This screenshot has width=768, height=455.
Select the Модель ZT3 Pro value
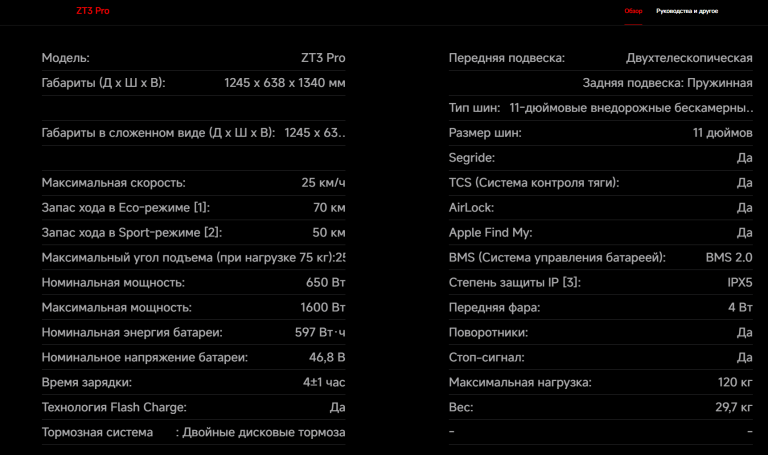point(323,58)
